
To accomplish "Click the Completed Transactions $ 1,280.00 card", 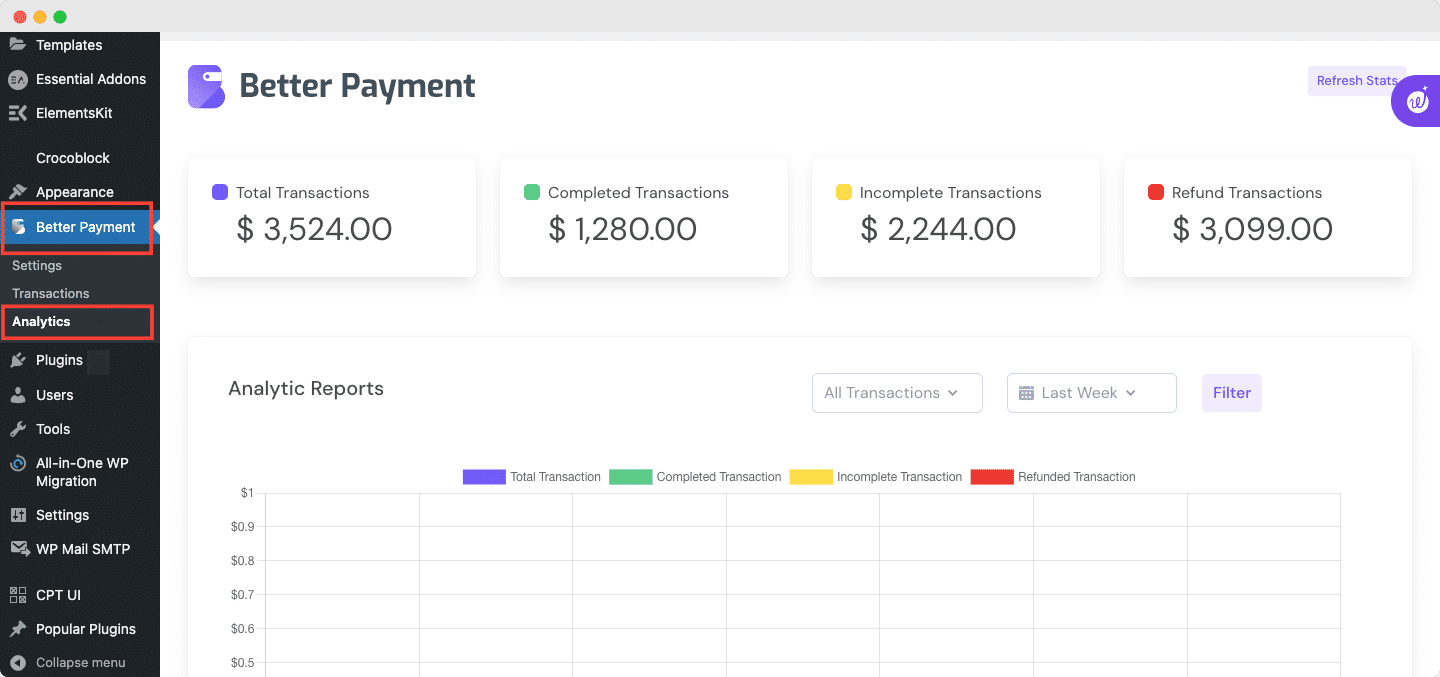I will [x=644, y=217].
